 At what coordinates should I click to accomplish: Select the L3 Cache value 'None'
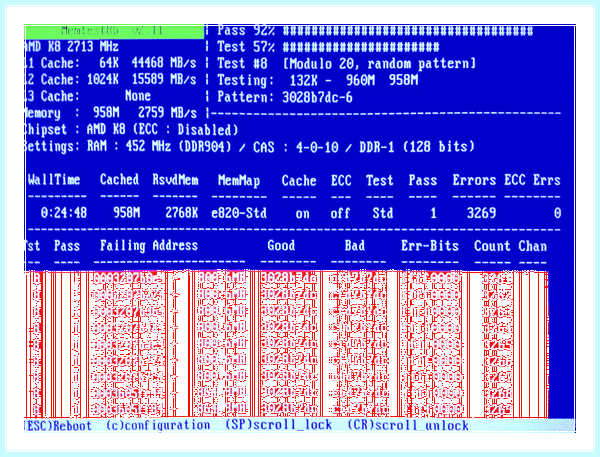(138, 96)
